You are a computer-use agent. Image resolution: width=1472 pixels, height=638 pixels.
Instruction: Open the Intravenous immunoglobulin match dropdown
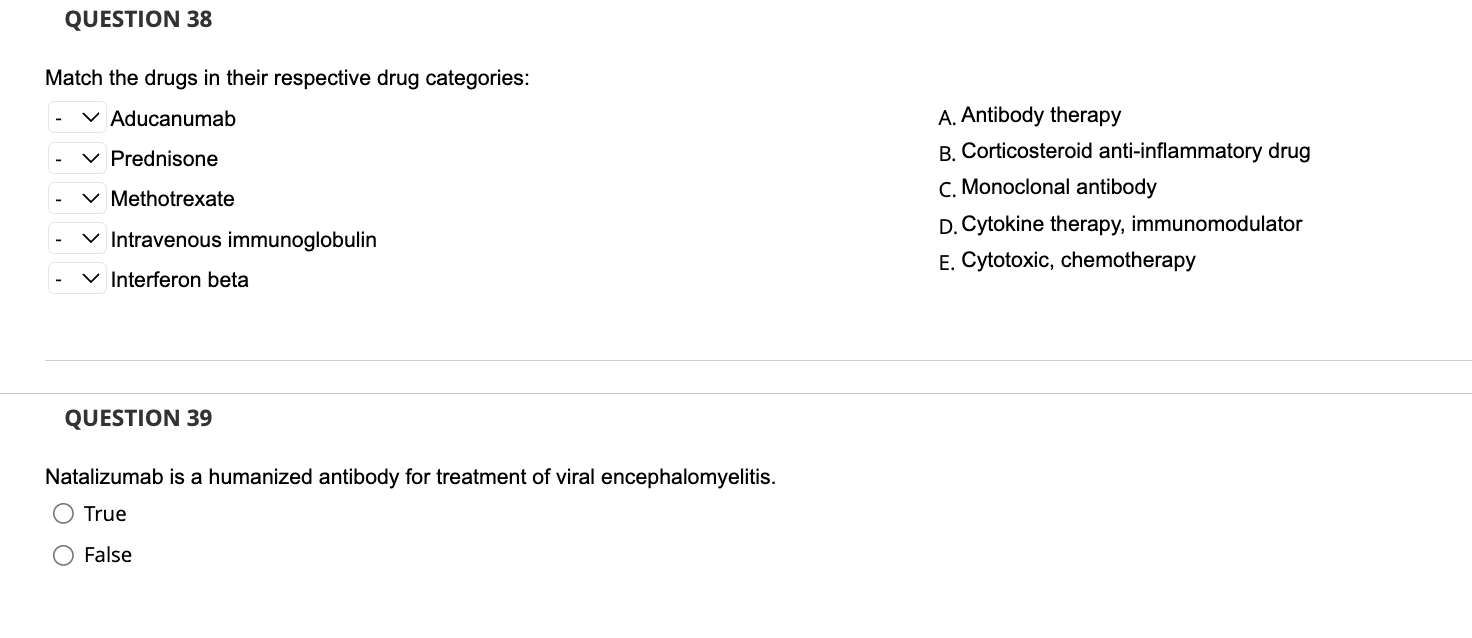tap(76, 240)
